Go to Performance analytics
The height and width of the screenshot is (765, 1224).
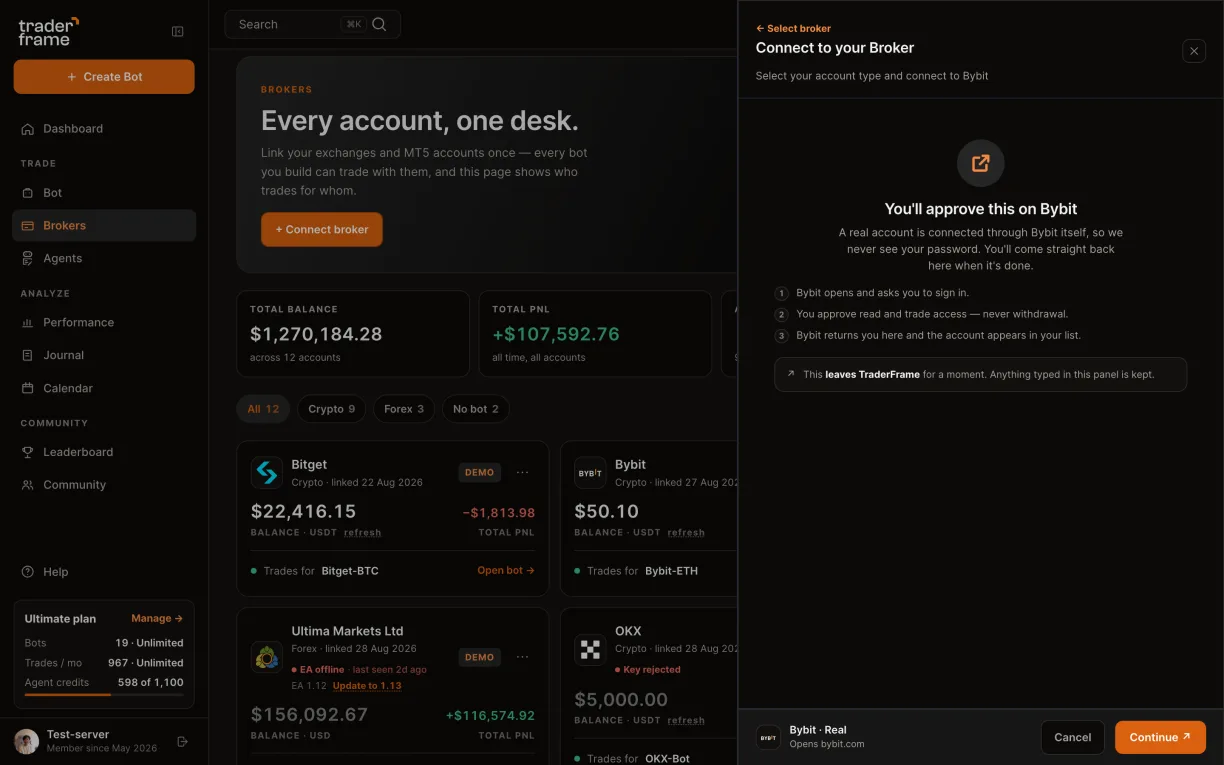click(x=104, y=323)
